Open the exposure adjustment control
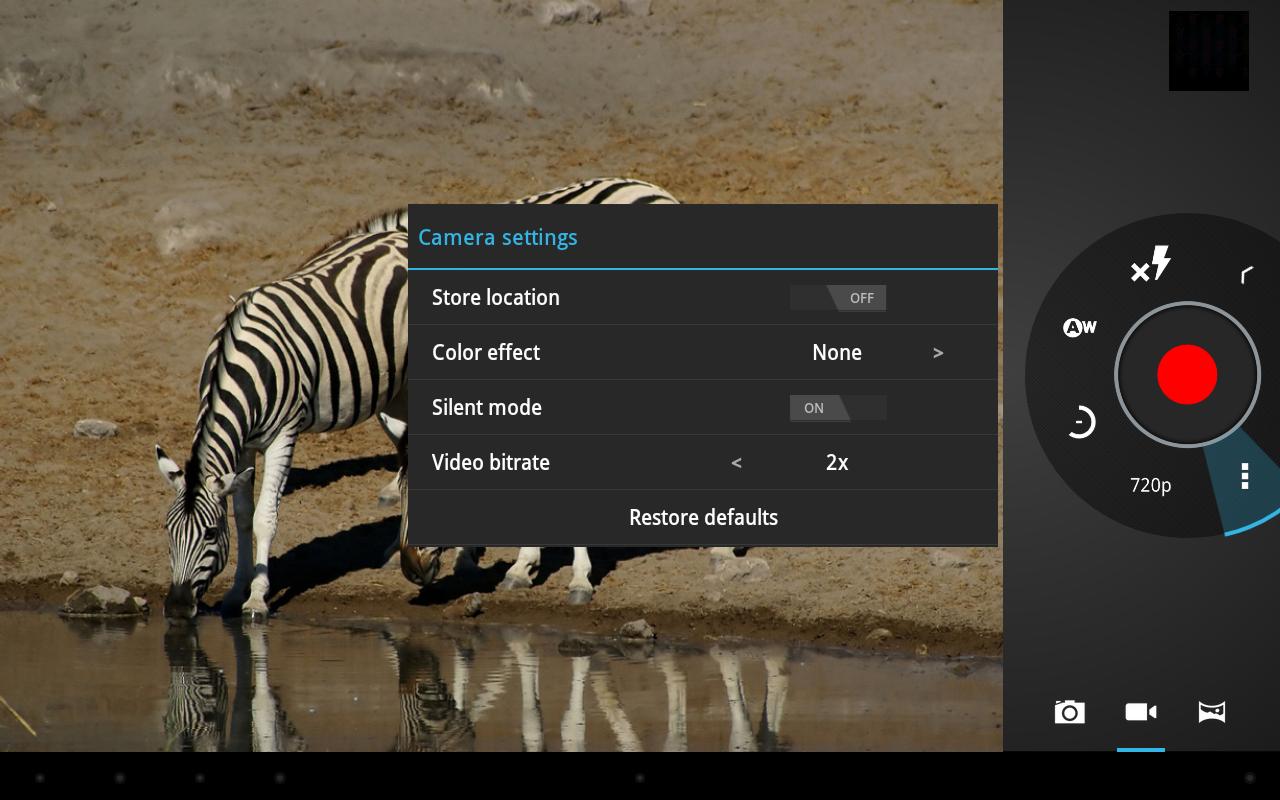The image size is (1280, 800). click(1083, 421)
